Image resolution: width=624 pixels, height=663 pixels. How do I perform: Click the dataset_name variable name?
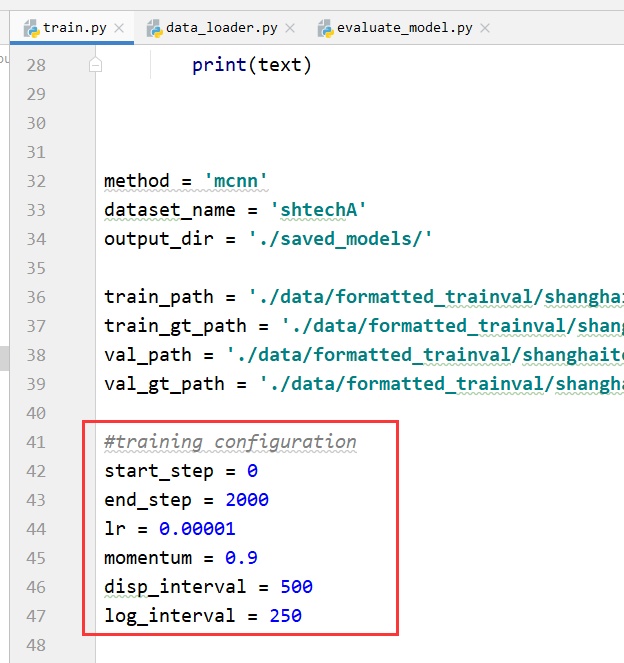coord(170,210)
